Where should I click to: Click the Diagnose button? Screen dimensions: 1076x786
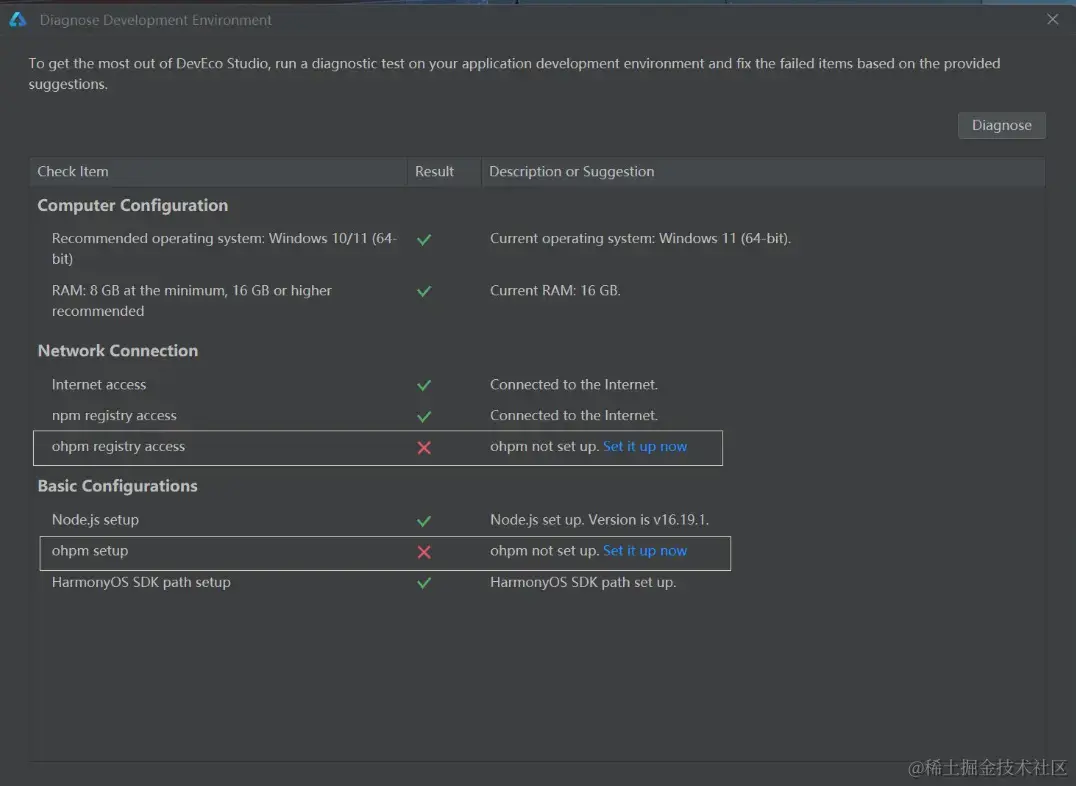[x=1001, y=125]
